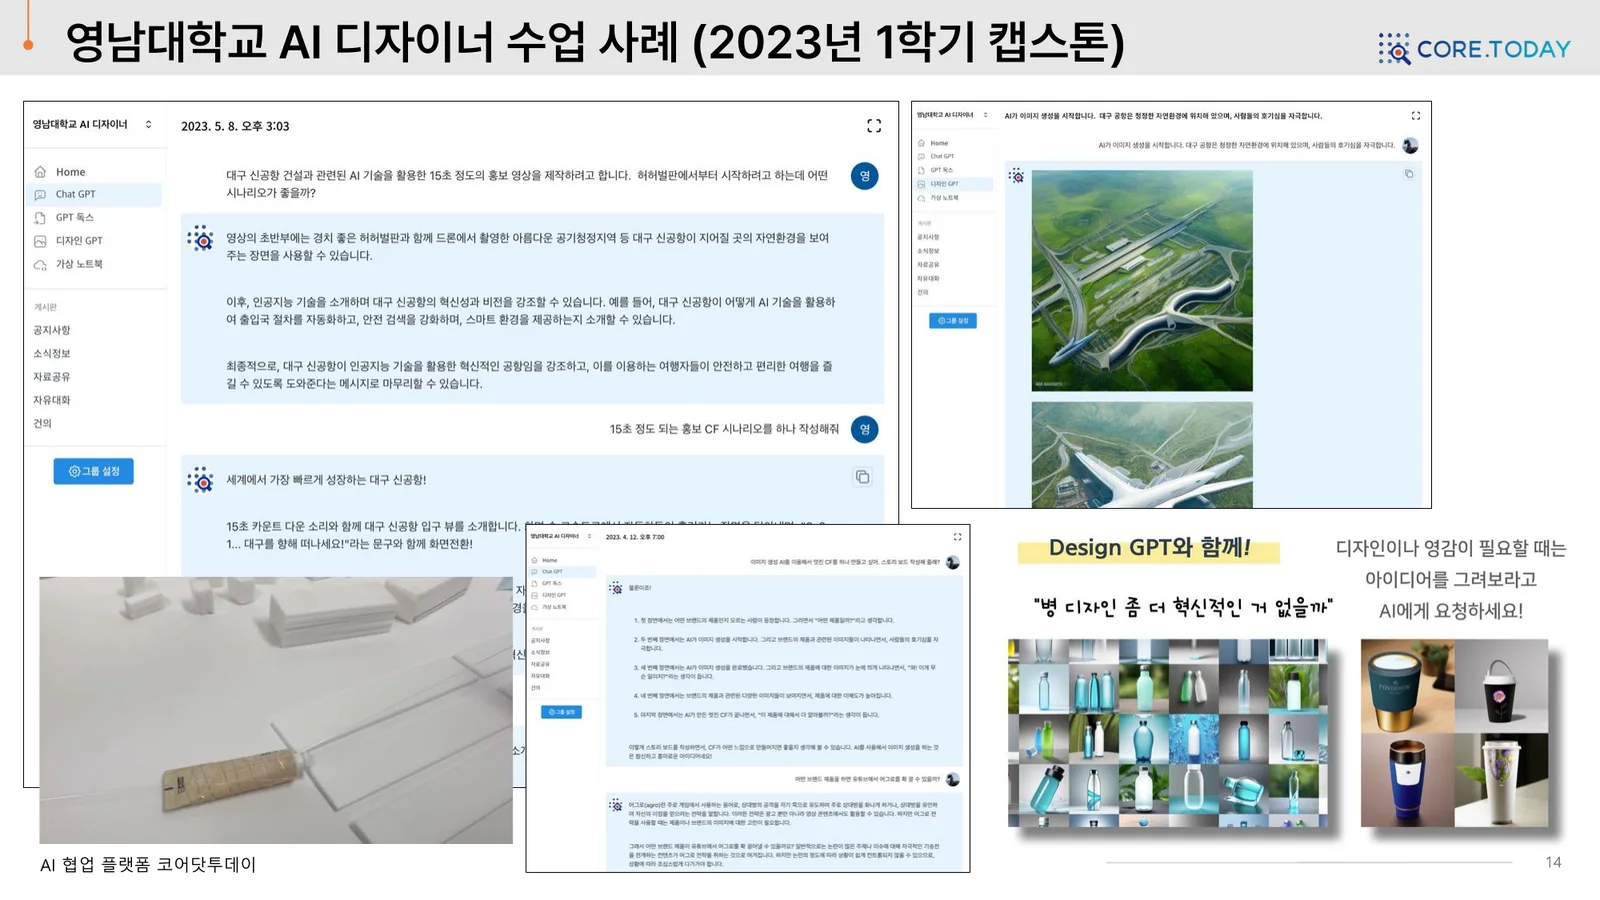
Task: Click 그룹 설정 button in the 2023. 4. 12. window
Action: pos(561,712)
